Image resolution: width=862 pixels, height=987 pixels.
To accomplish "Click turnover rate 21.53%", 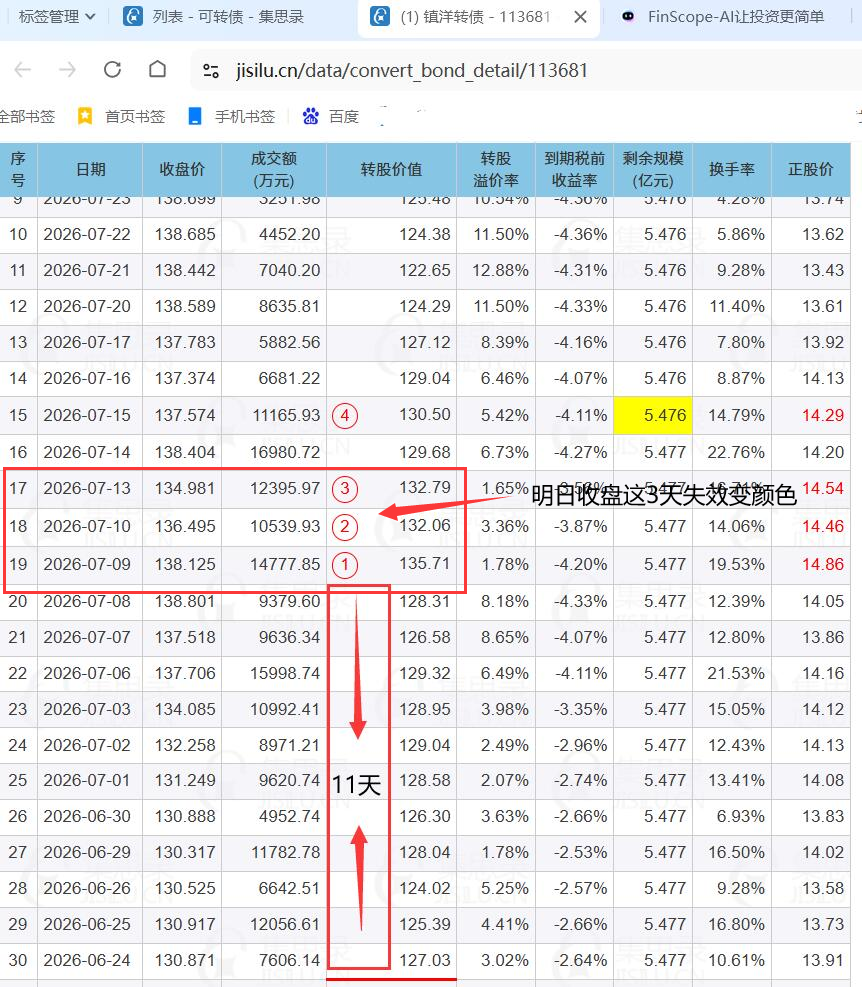I will click(x=736, y=674).
